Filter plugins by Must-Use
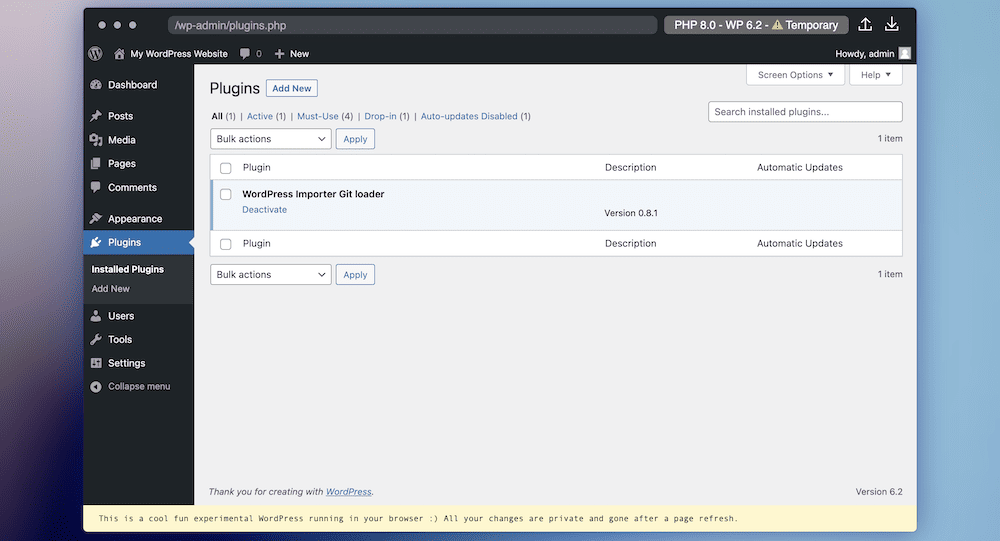The width and height of the screenshot is (1000, 541). pyautogui.click(x=318, y=116)
